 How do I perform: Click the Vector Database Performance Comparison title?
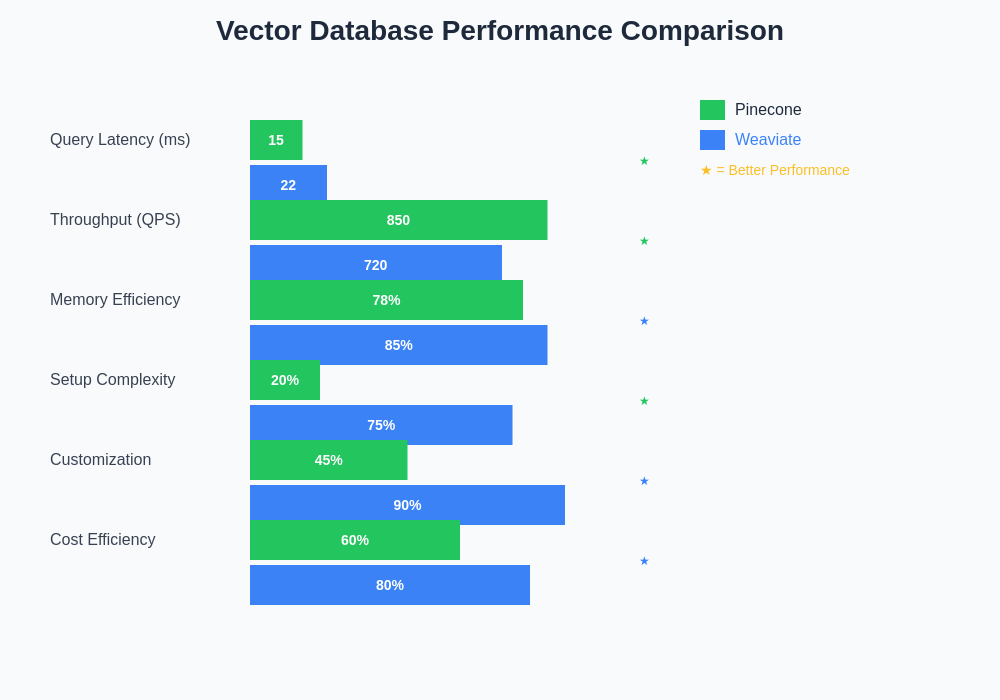[x=500, y=31]
